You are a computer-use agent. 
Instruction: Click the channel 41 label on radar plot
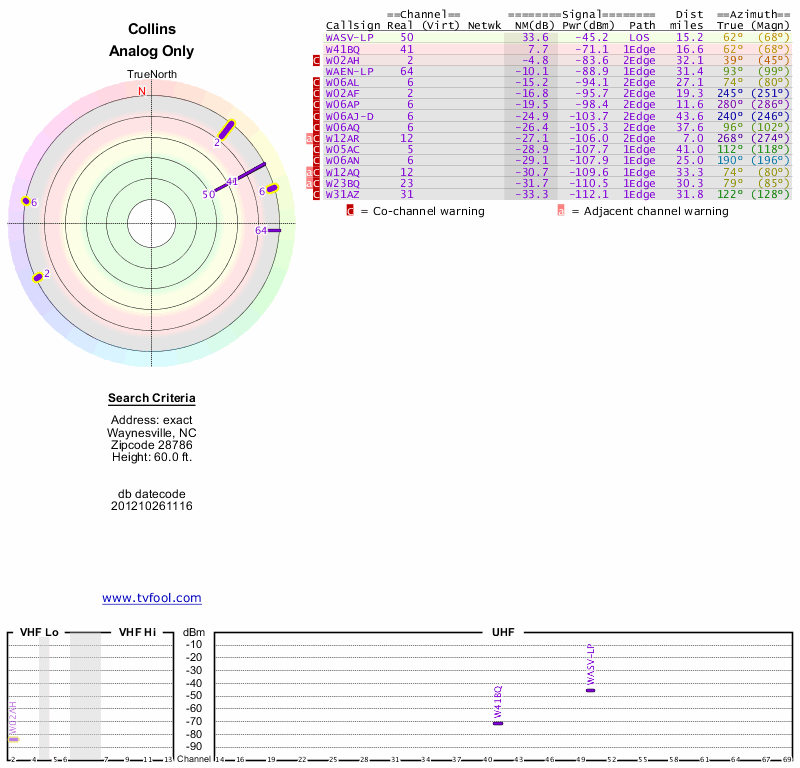coord(231,182)
